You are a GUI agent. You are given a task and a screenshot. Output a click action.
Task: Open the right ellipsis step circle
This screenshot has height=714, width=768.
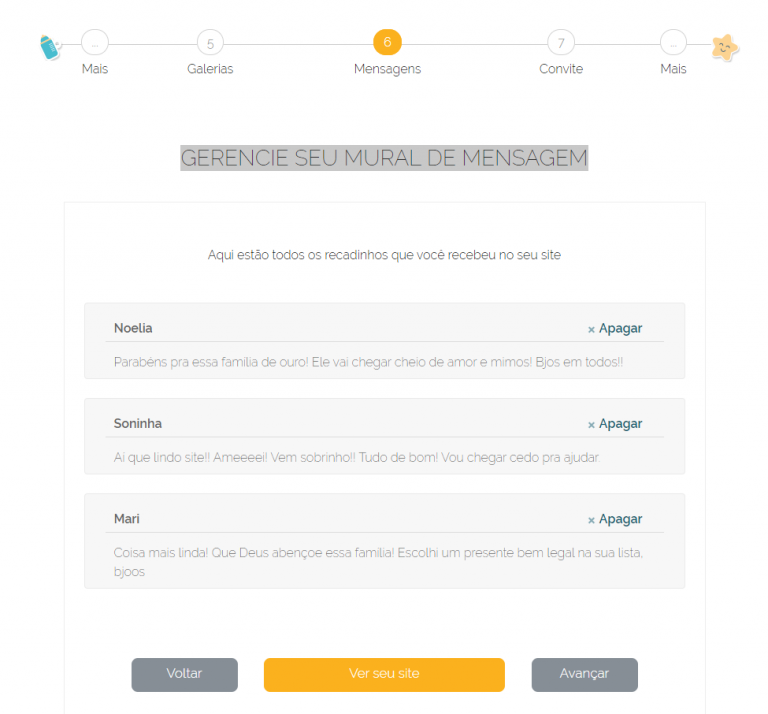673,43
